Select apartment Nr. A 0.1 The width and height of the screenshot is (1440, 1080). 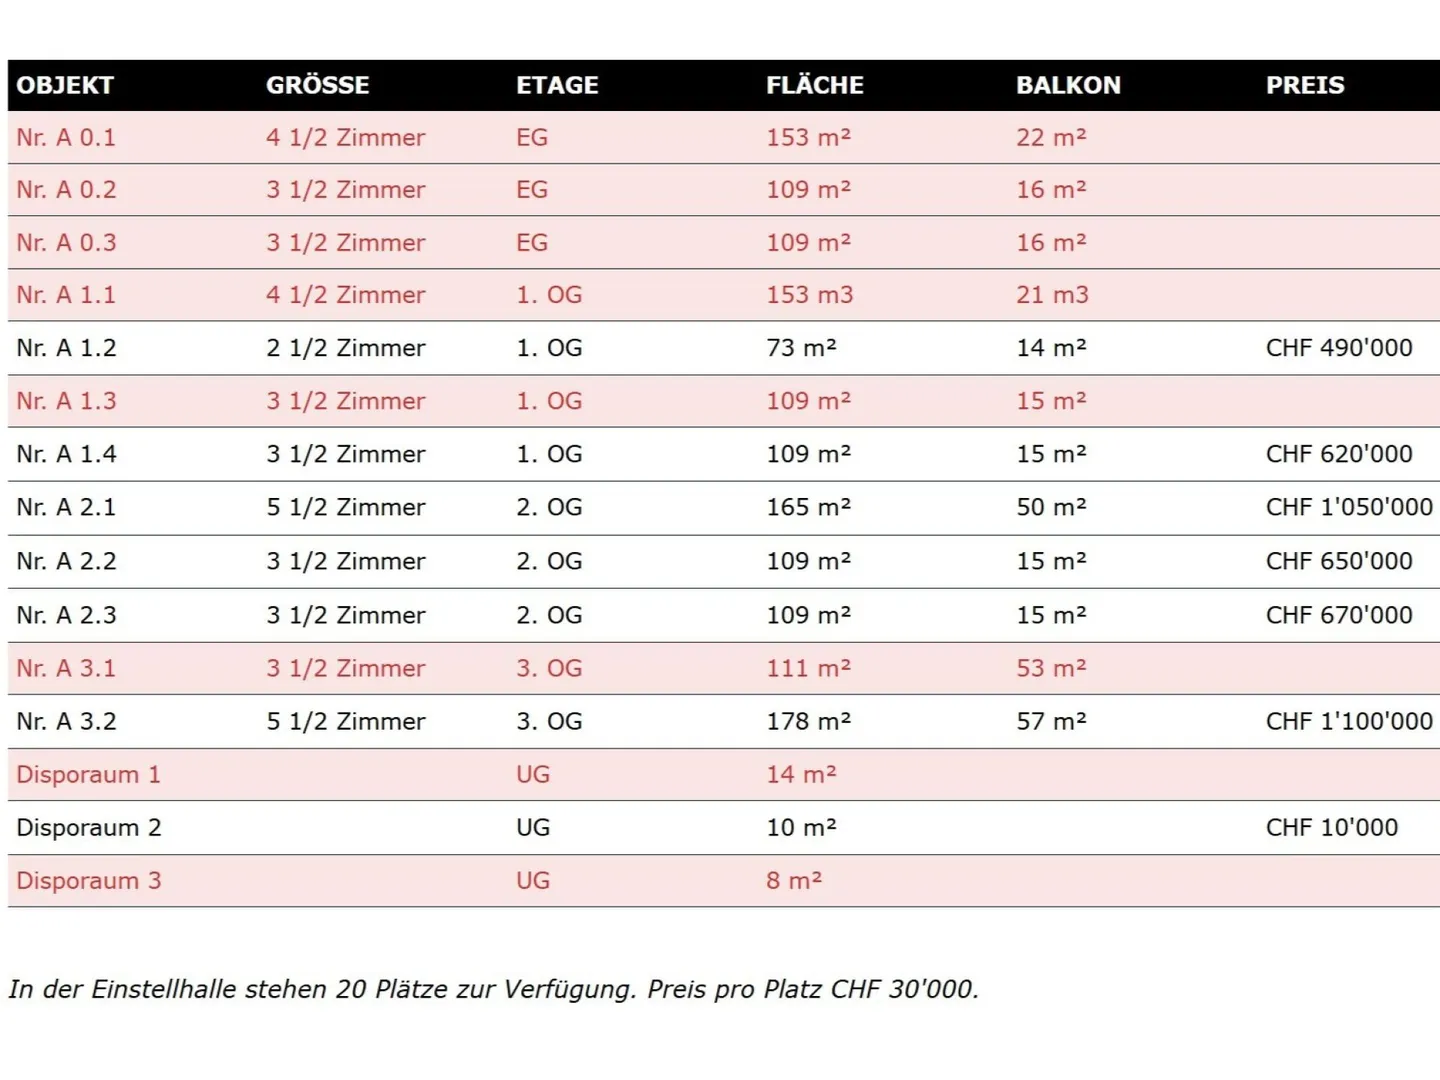click(x=66, y=138)
